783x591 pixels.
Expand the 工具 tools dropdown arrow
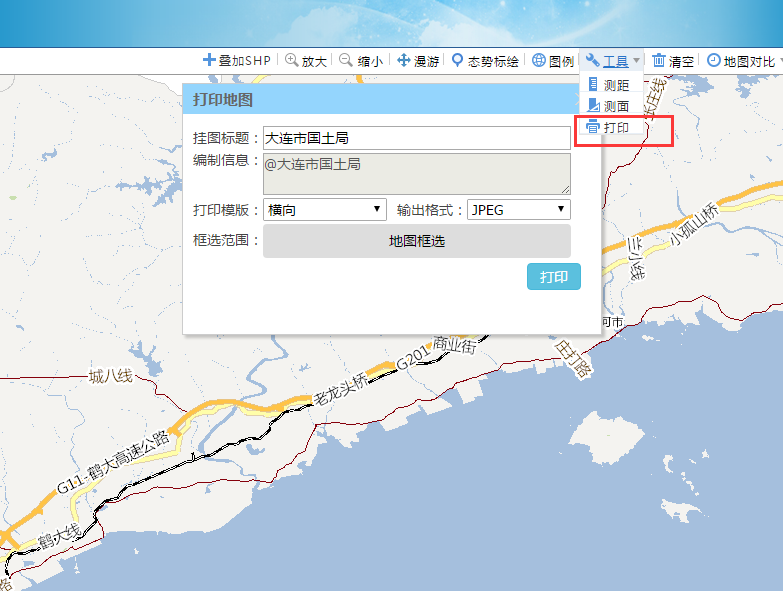(636, 61)
